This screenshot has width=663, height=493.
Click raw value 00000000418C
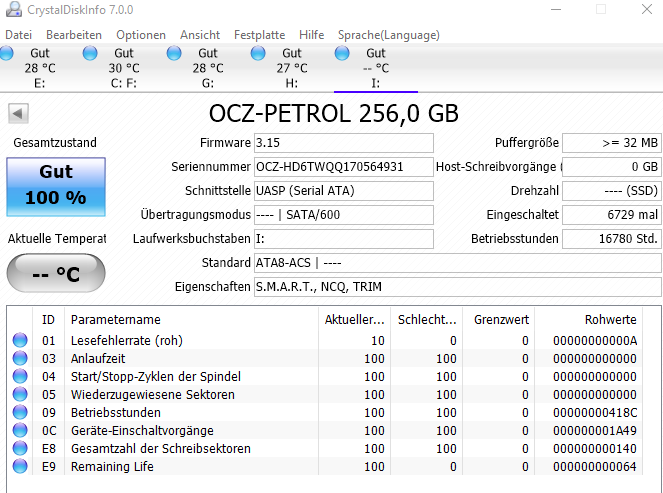coord(595,413)
